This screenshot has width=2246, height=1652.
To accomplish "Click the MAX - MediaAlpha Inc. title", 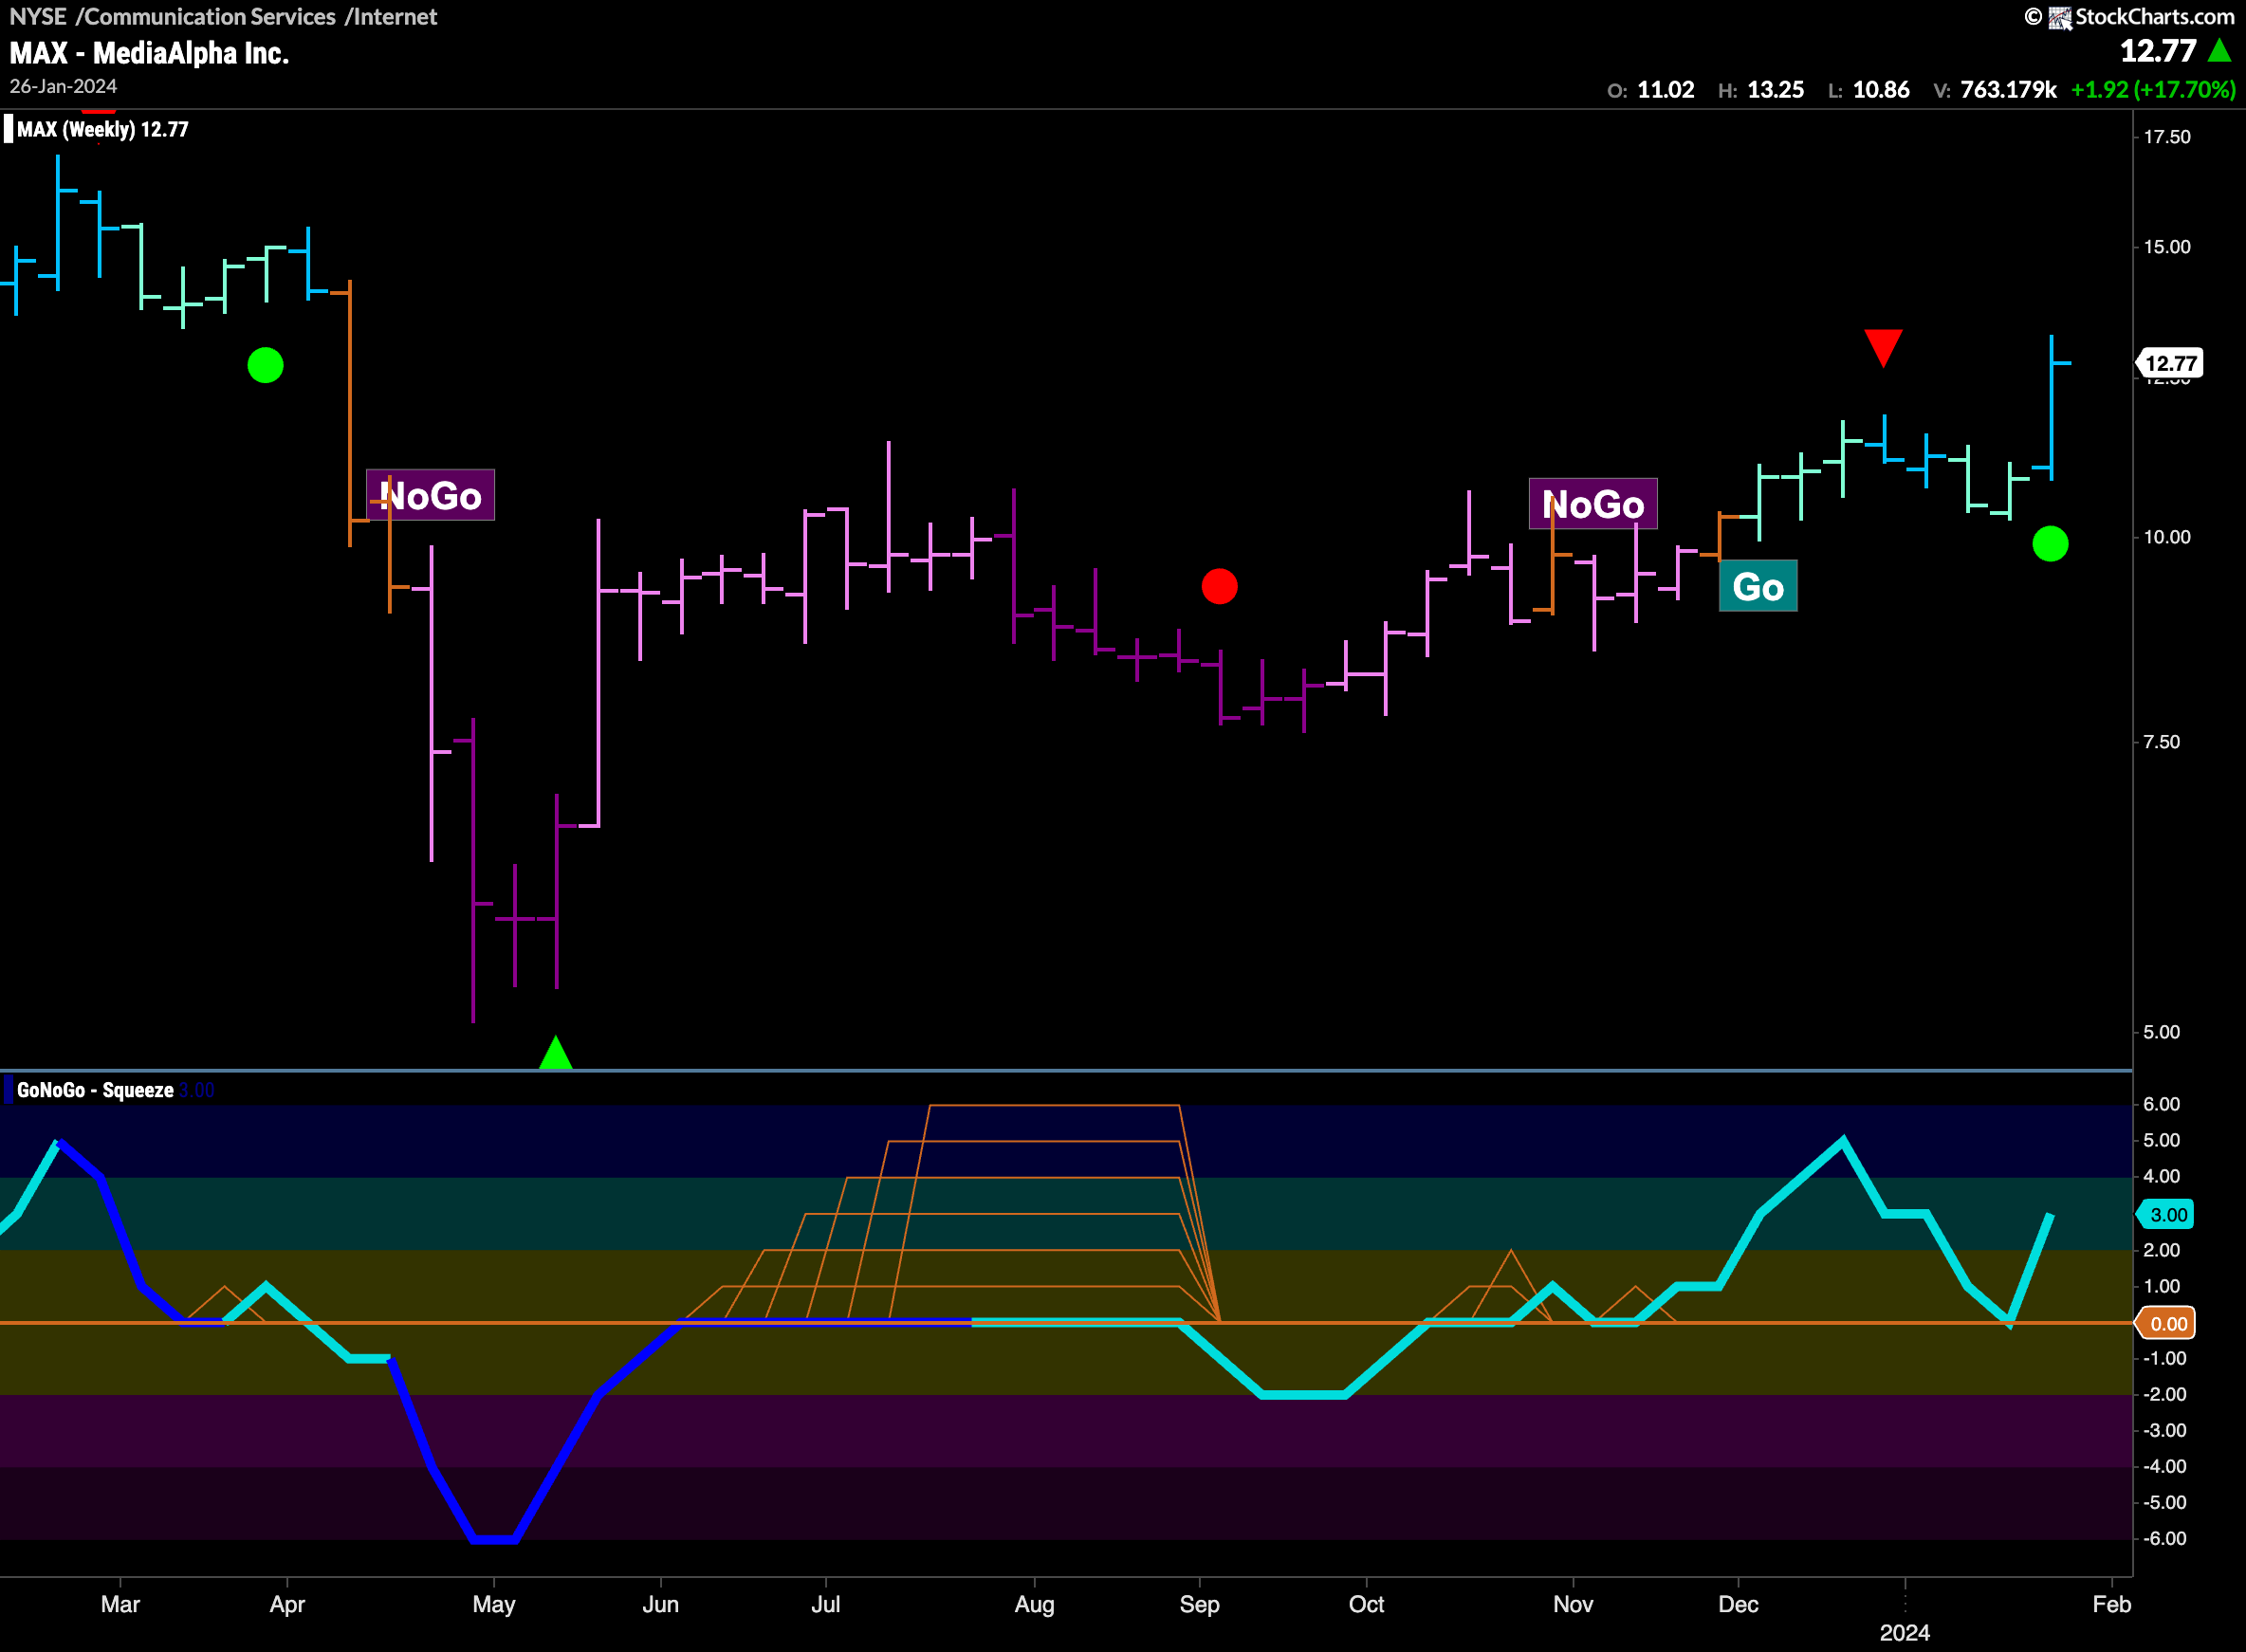I will tap(149, 53).
